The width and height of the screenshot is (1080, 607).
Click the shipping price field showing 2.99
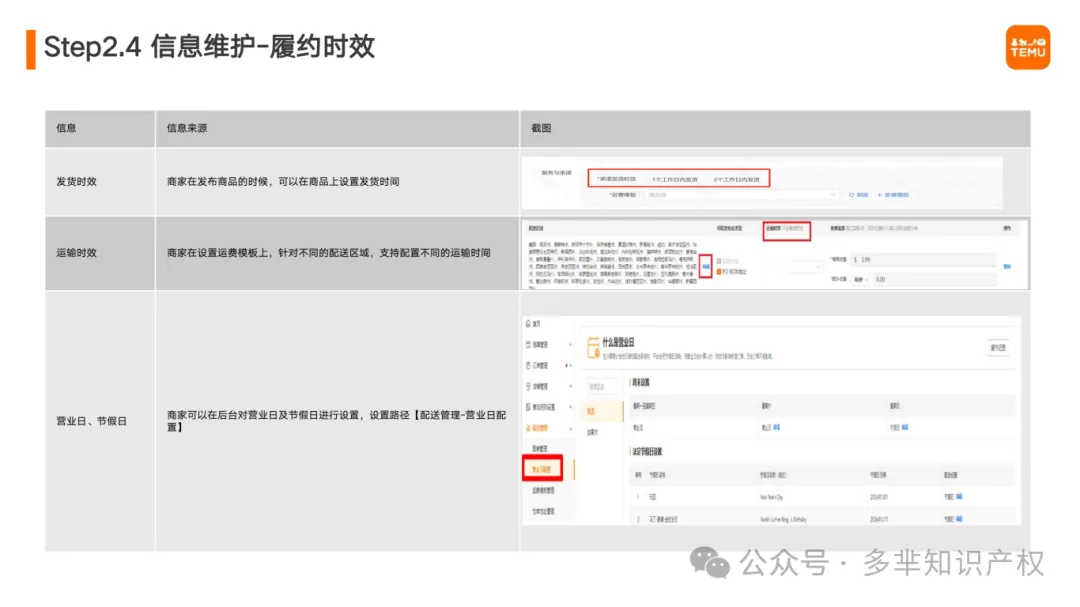click(923, 260)
